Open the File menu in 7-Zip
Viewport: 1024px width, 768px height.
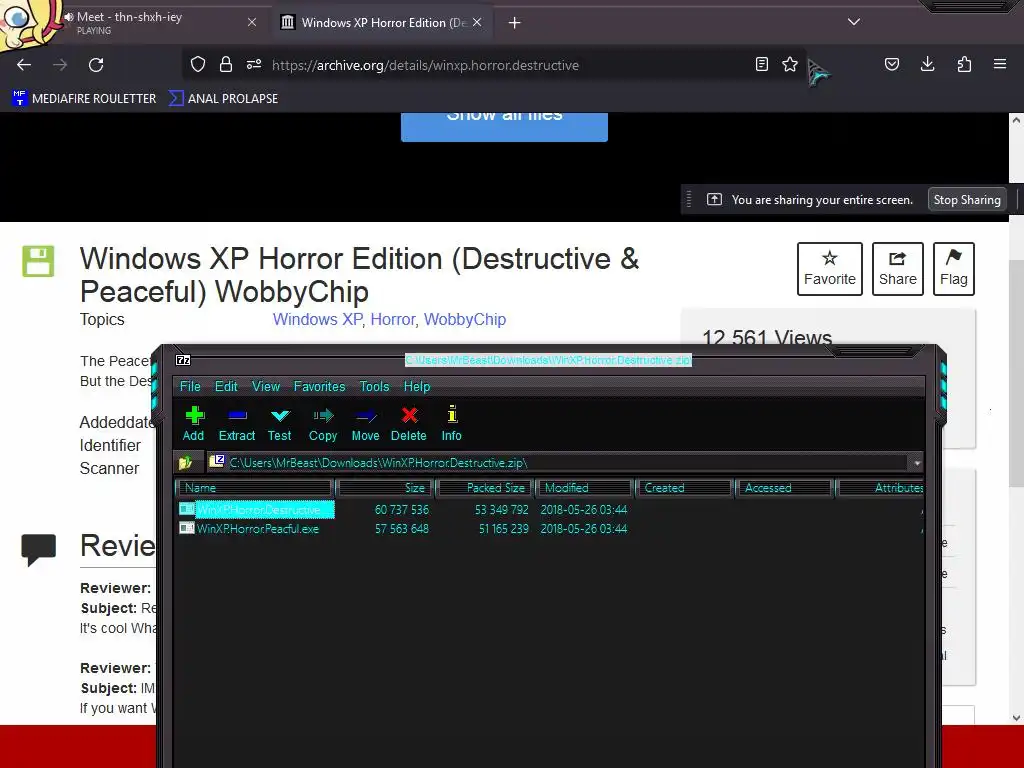[x=190, y=387]
